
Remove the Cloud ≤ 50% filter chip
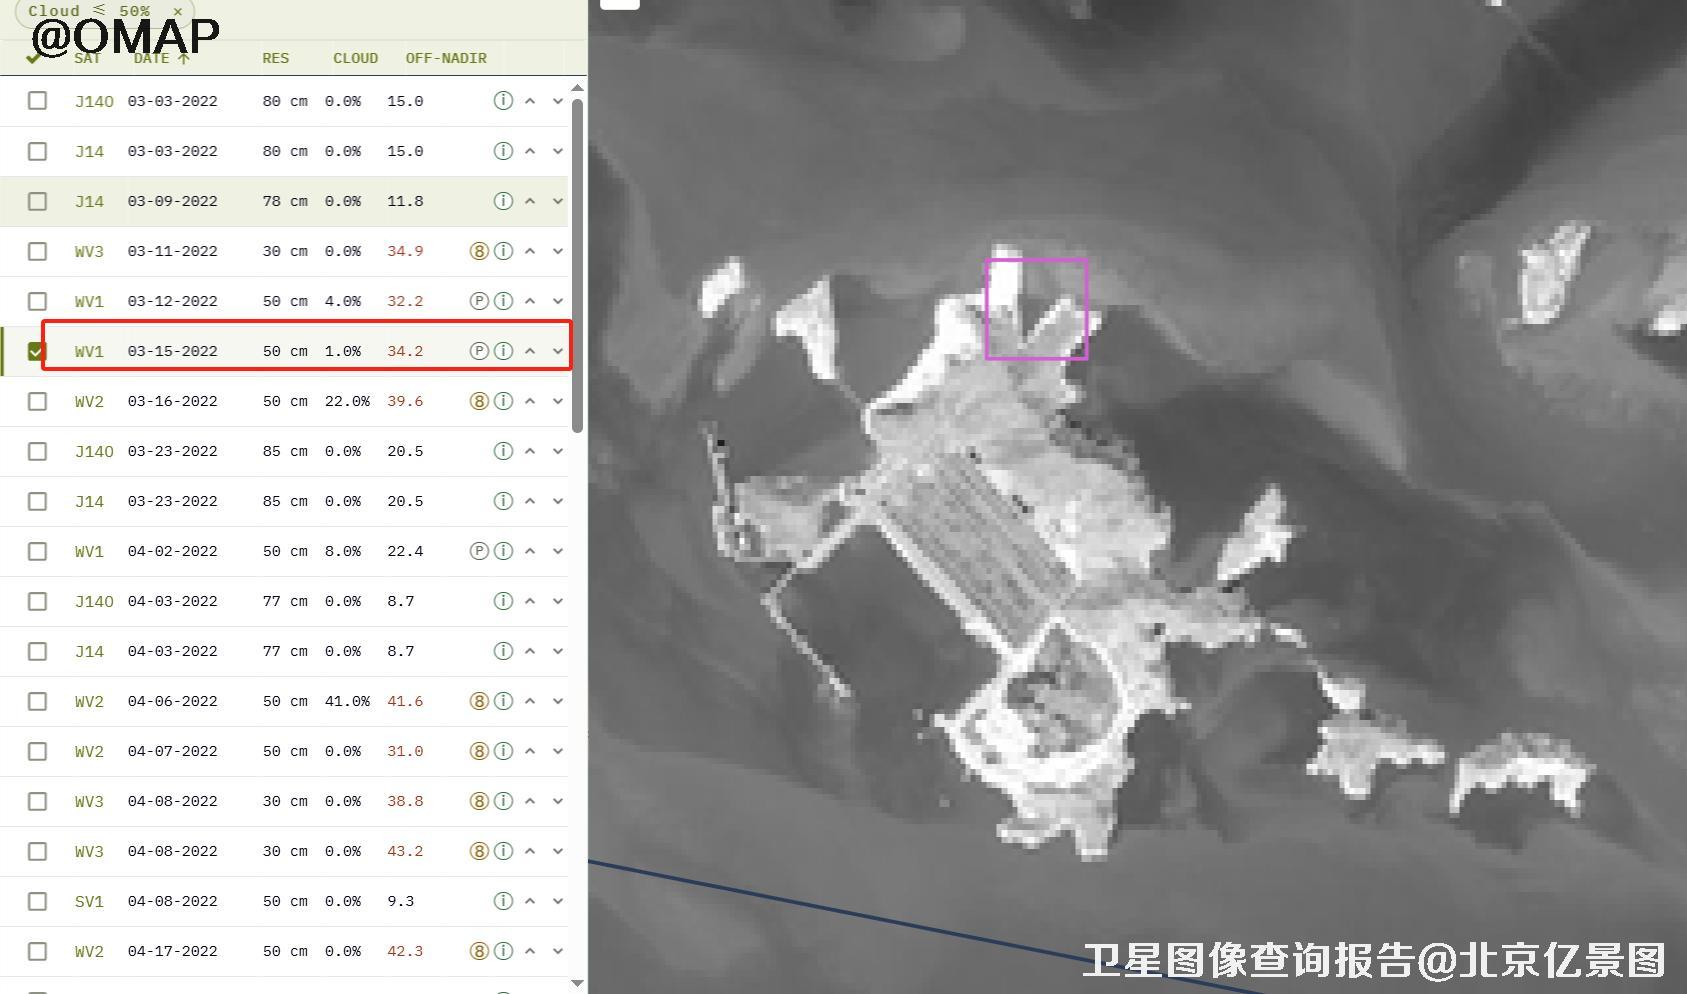[178, 11]
